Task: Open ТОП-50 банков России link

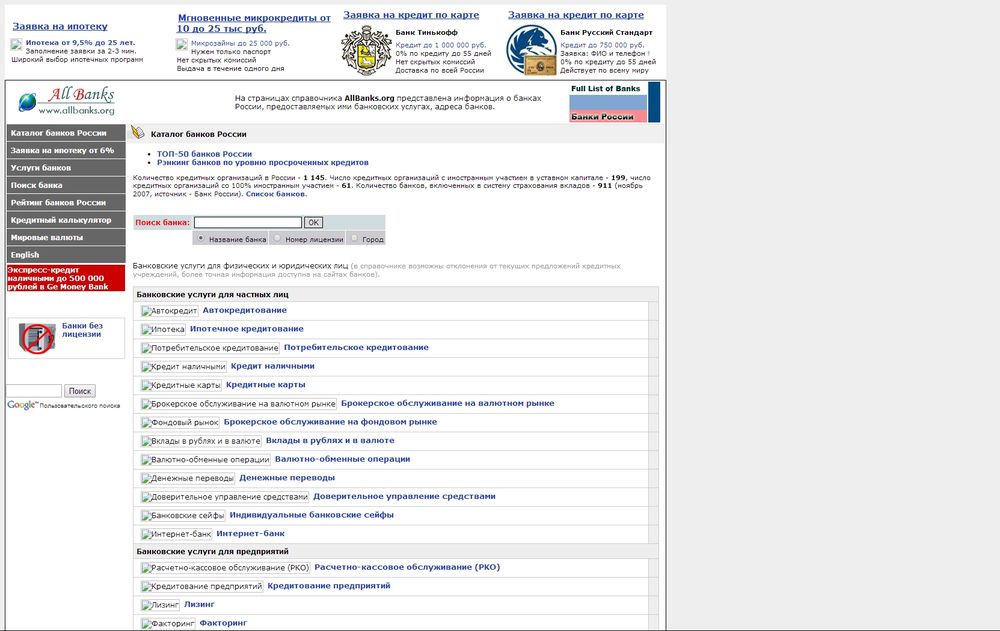Action: pyautogui.click(x=205, y=154)
